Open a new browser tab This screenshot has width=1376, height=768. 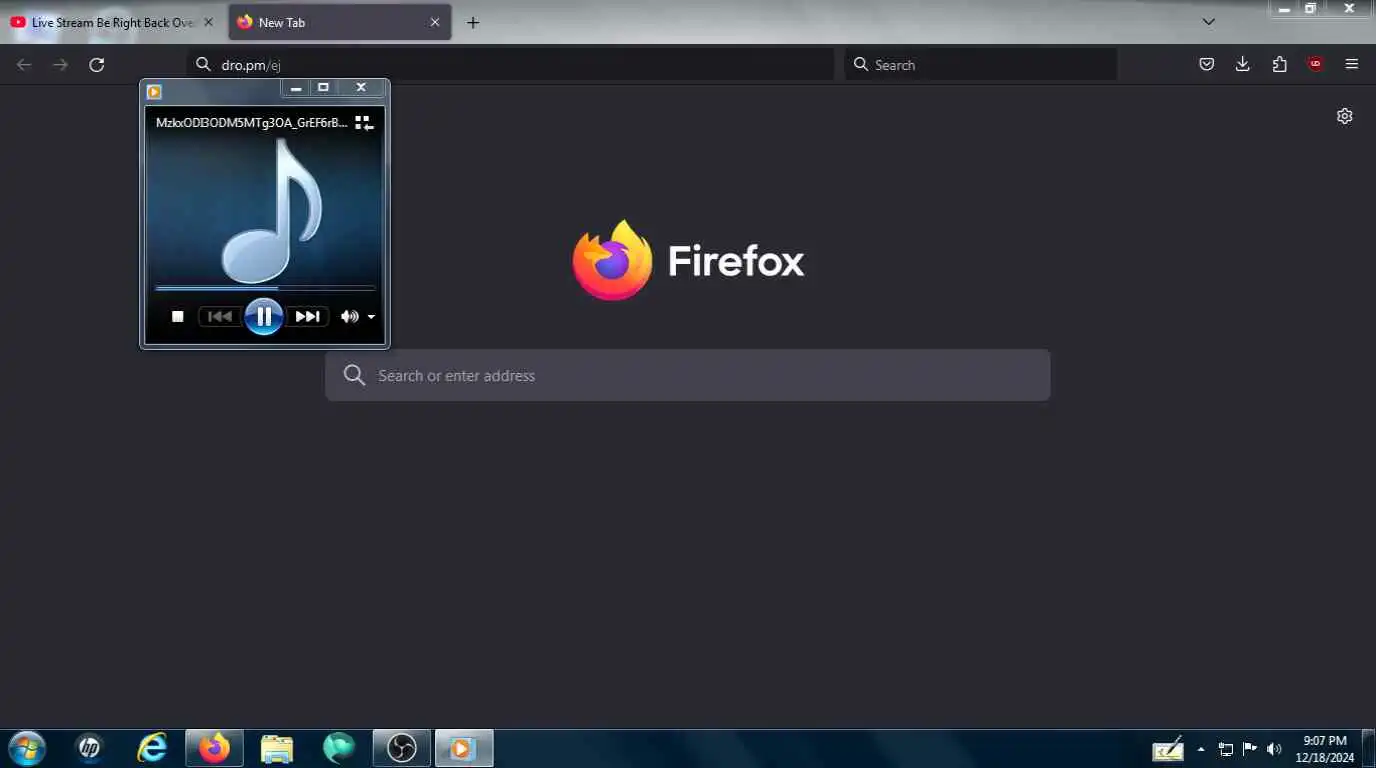coord(473,22)
